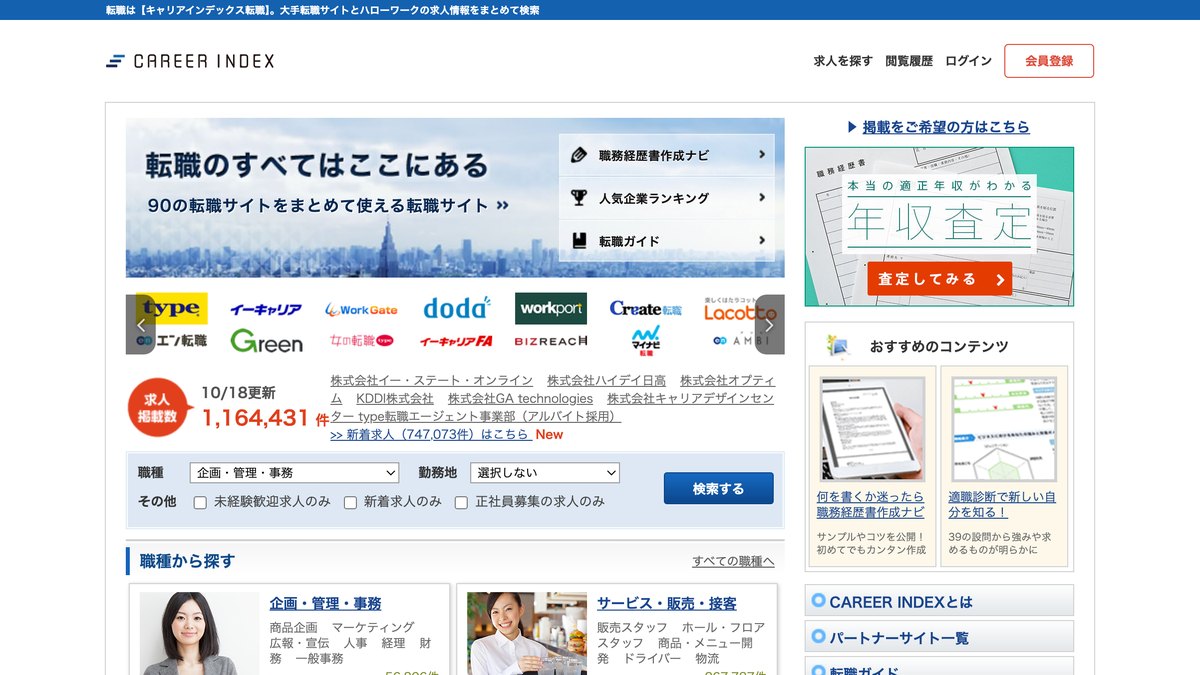This screenshot has width=1200, height=675.
Task: Click the book icon for 転職ガイド
Action: [579, 241]
